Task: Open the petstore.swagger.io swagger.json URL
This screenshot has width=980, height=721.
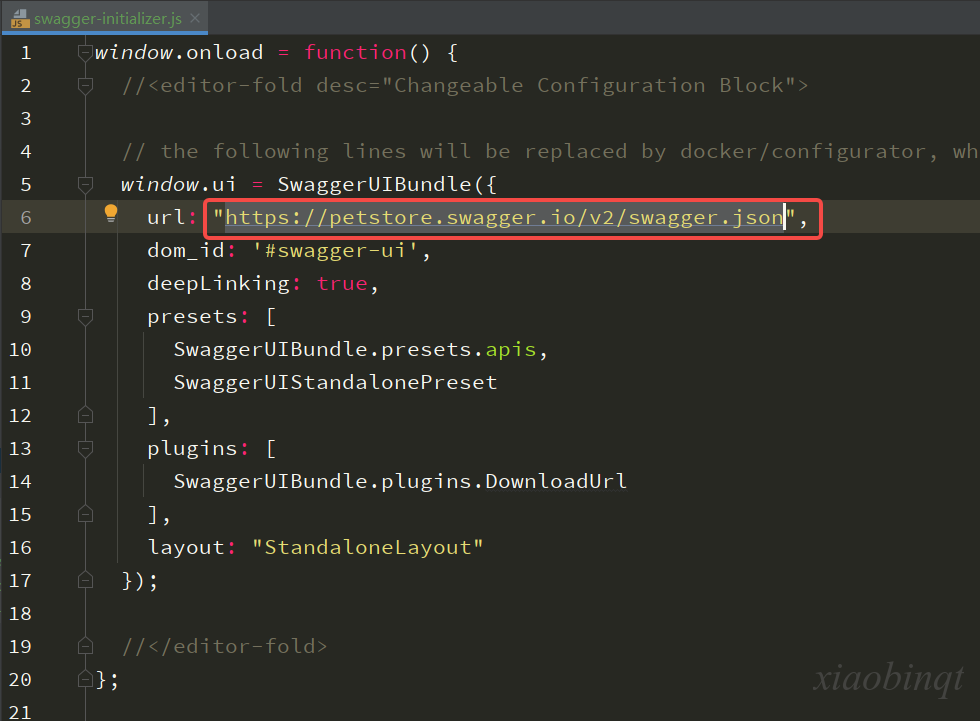Action: (x=504, y=217)
